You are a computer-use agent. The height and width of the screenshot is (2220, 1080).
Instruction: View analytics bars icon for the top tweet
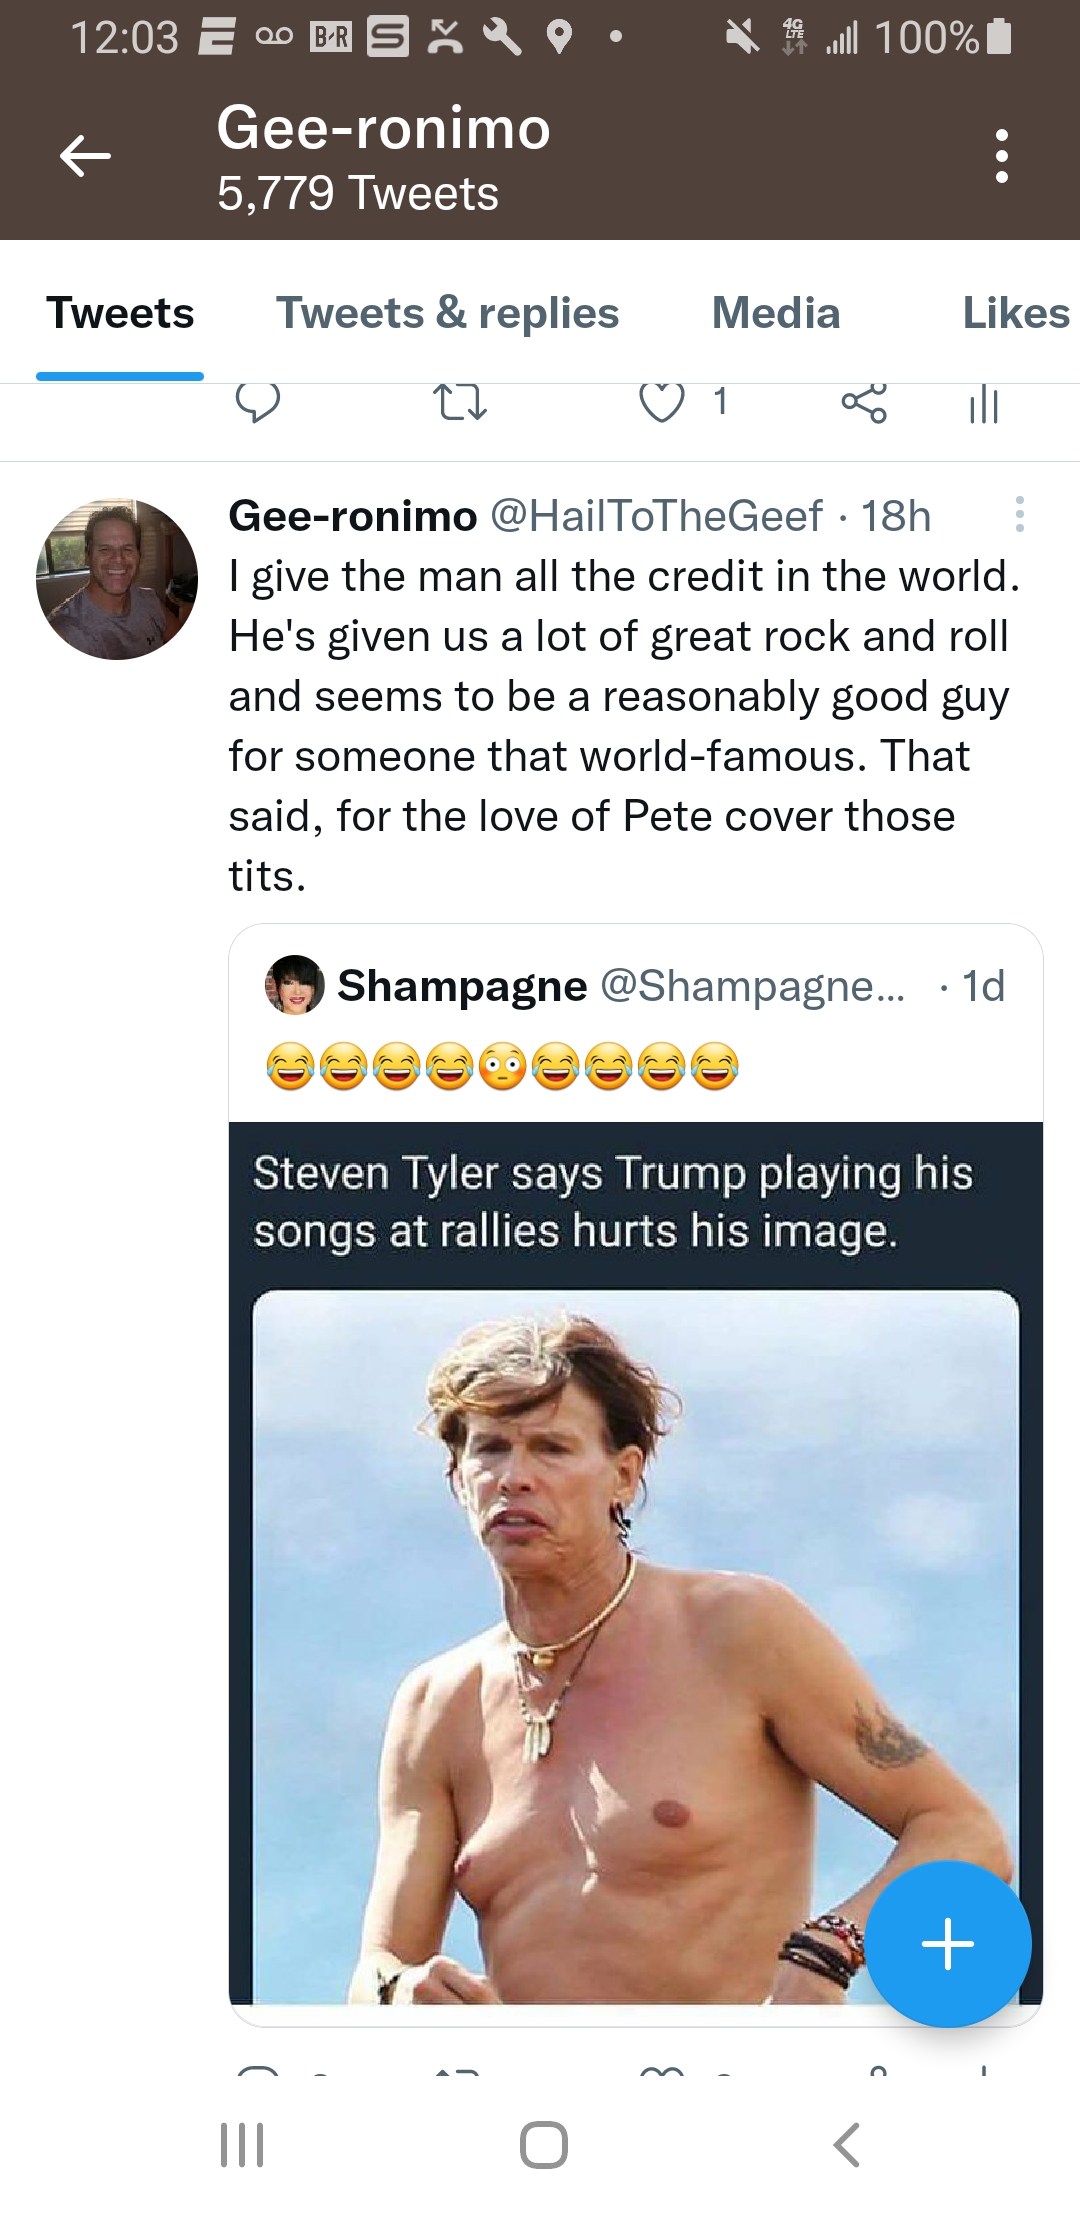pyautogui.click(x=984, y=404)
